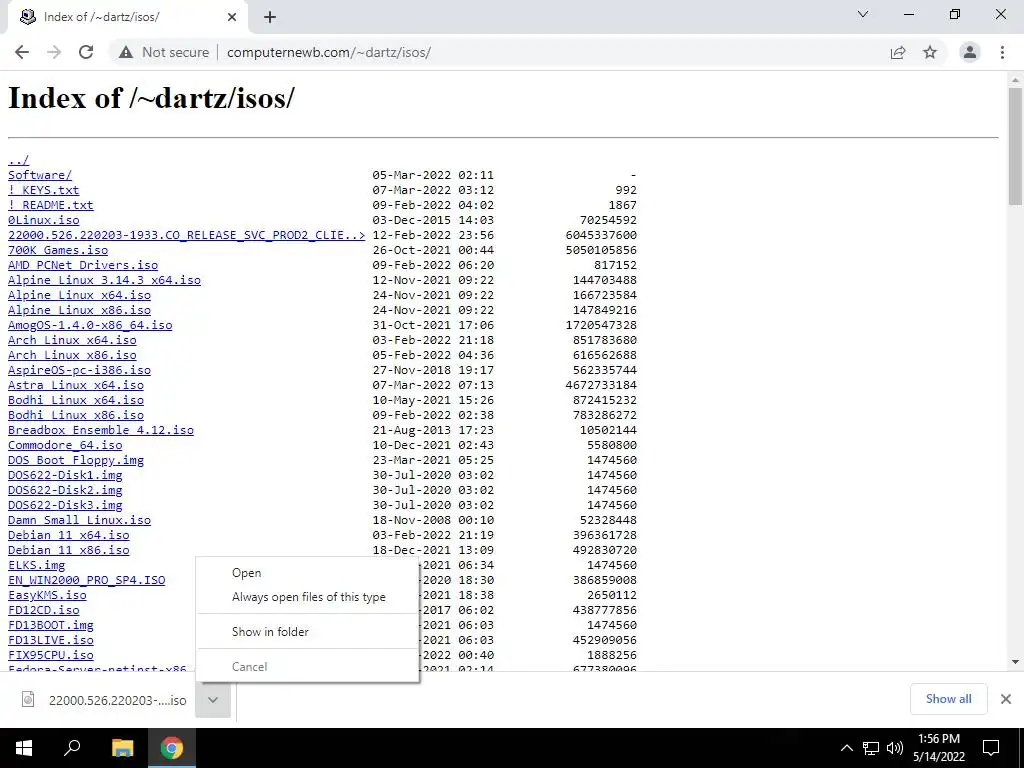Image resolution: width=1024 pixels, height=768 pixels.
Task: Toggle the download item options arrow
Action: pos(213,699)
